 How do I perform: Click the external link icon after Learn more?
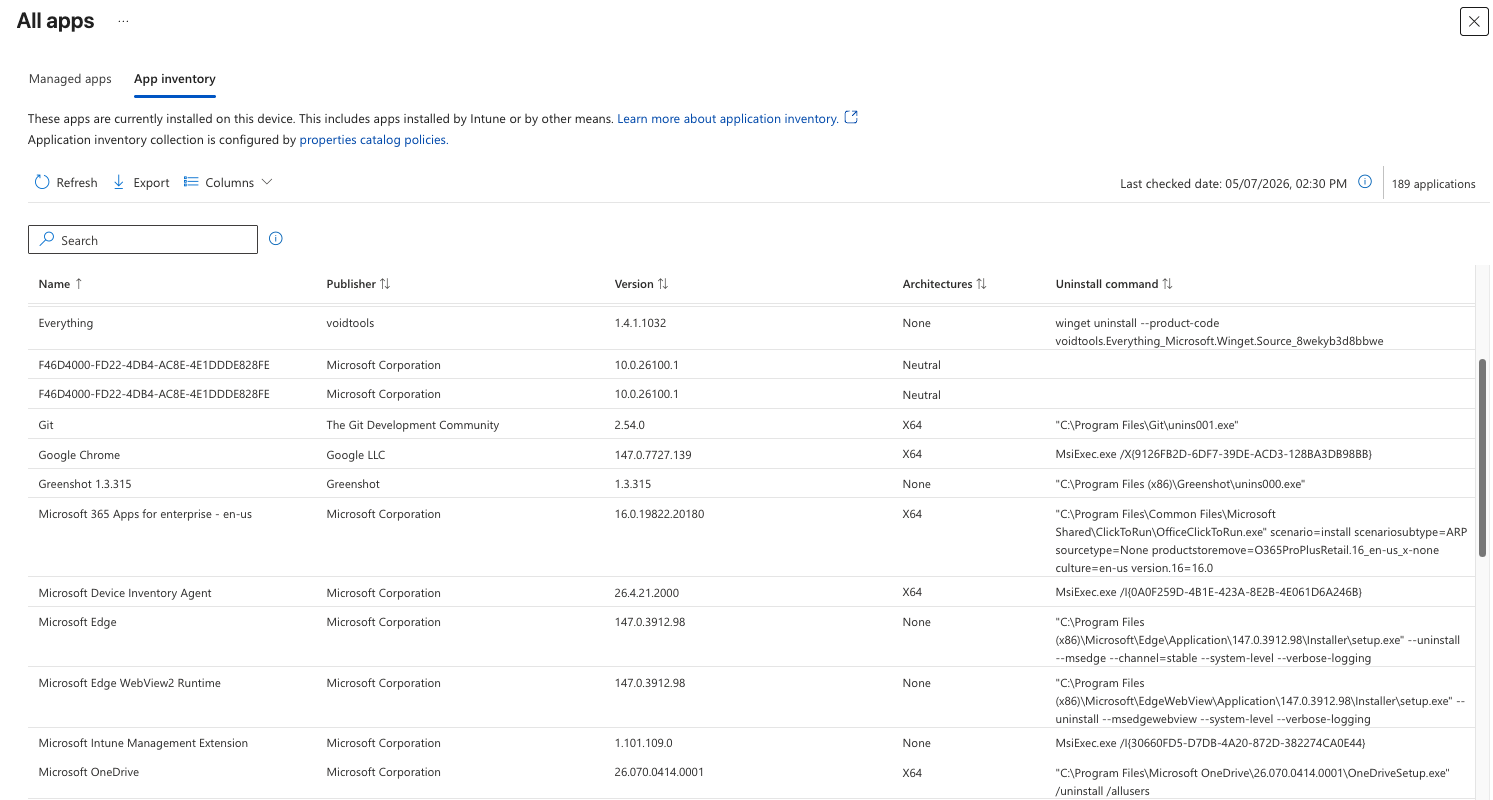(851, 118)
